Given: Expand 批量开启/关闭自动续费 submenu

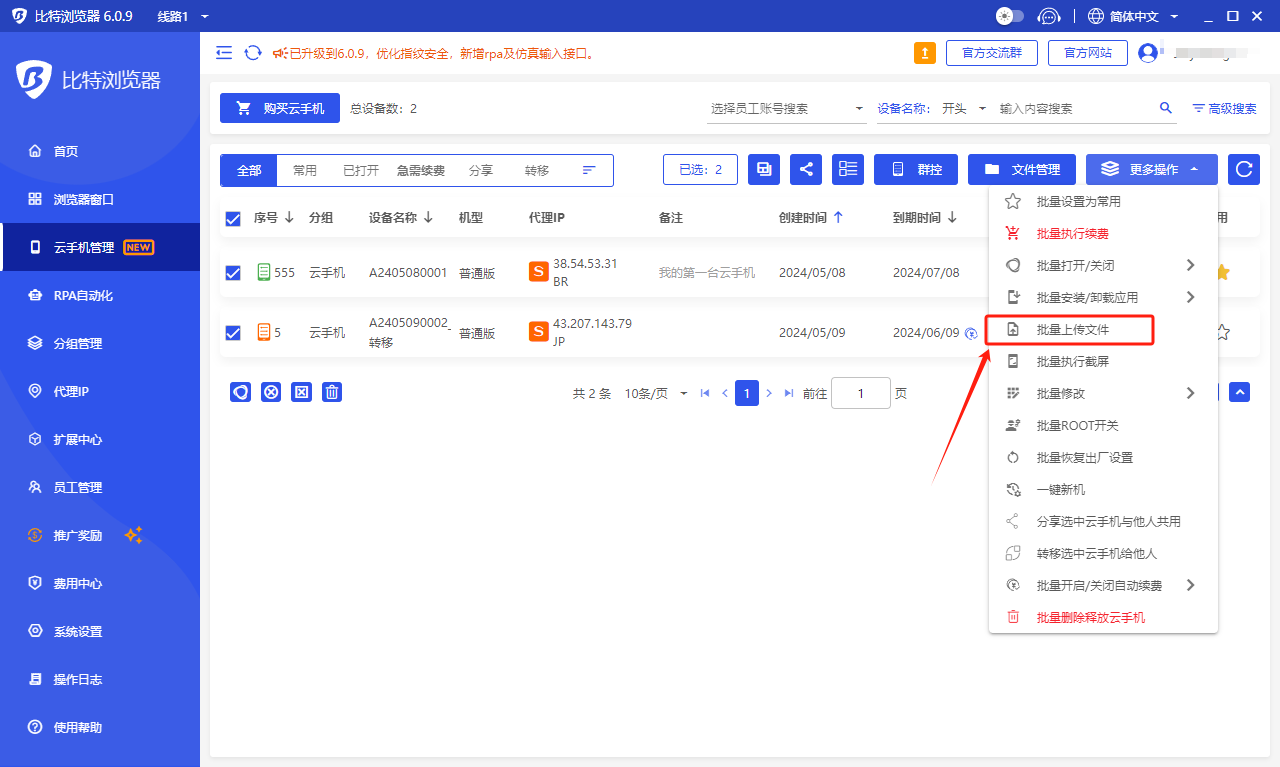Looking at the screenshot, I should tap(1103, 585).
